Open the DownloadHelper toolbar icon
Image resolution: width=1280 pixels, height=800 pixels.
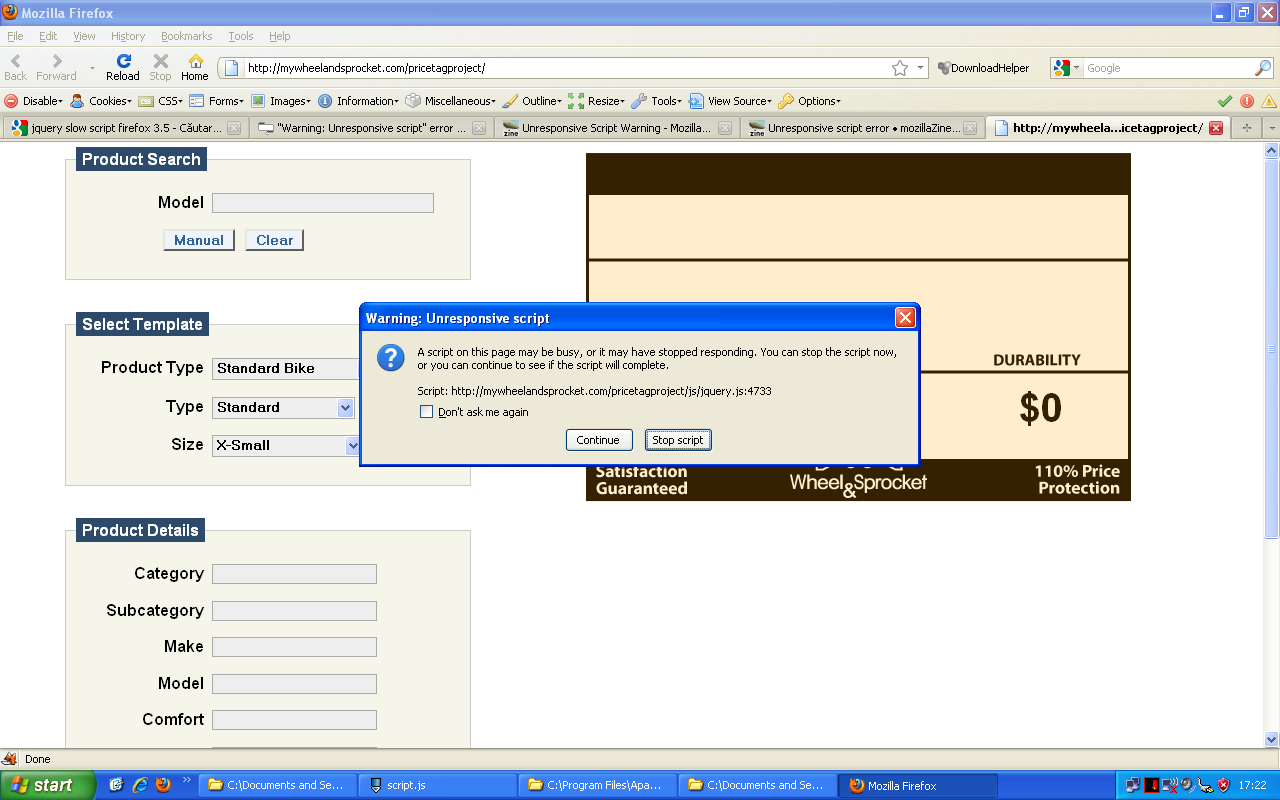click(983, 68)
